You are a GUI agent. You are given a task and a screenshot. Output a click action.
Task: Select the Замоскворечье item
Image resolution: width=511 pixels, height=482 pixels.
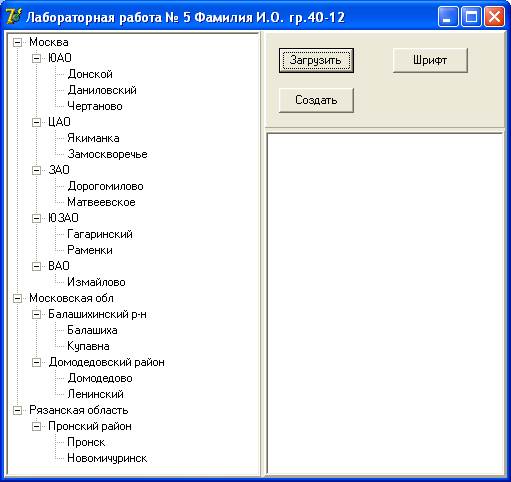[x=107, y=154]
